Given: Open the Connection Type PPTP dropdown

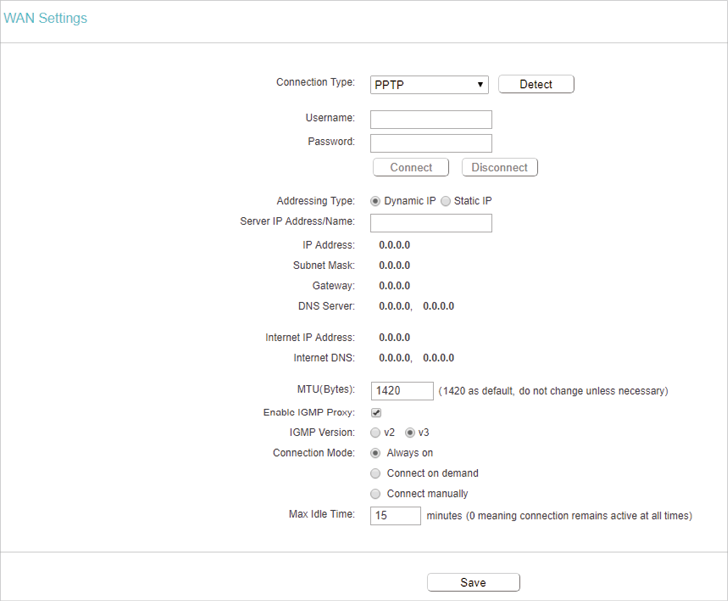Looking at the screenshot, I should 429,85.
